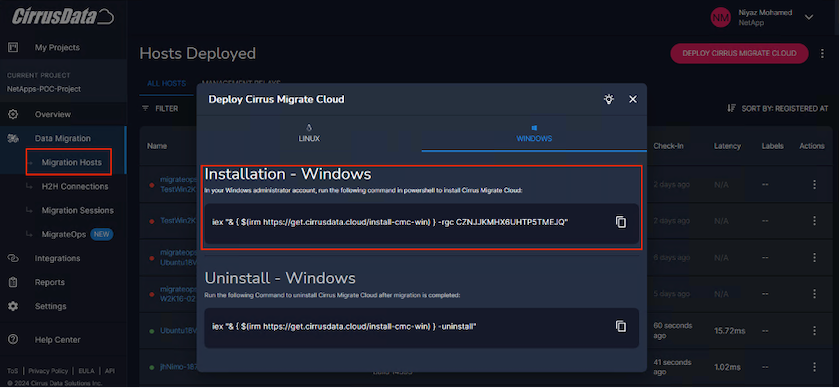The height and width of the screenshot is (388, 840).
Task: Click the 60 seconds ago check-in
Action: pyautogui.click(x=673, y=331)
